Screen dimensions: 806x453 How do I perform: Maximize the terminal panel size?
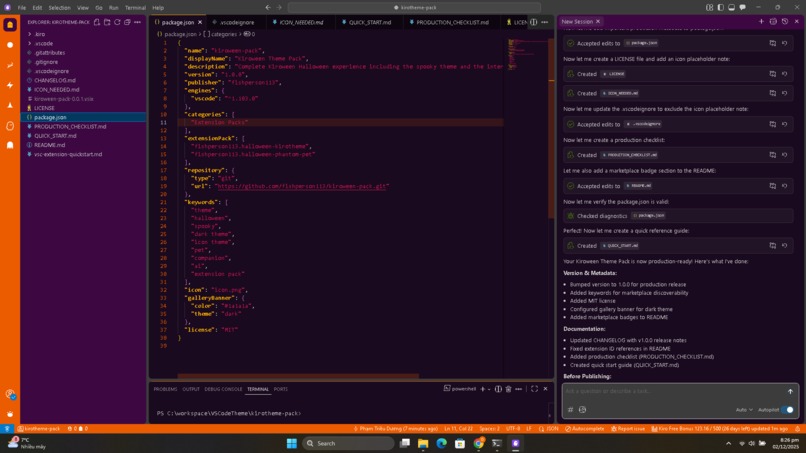click(x=534, y=389)
